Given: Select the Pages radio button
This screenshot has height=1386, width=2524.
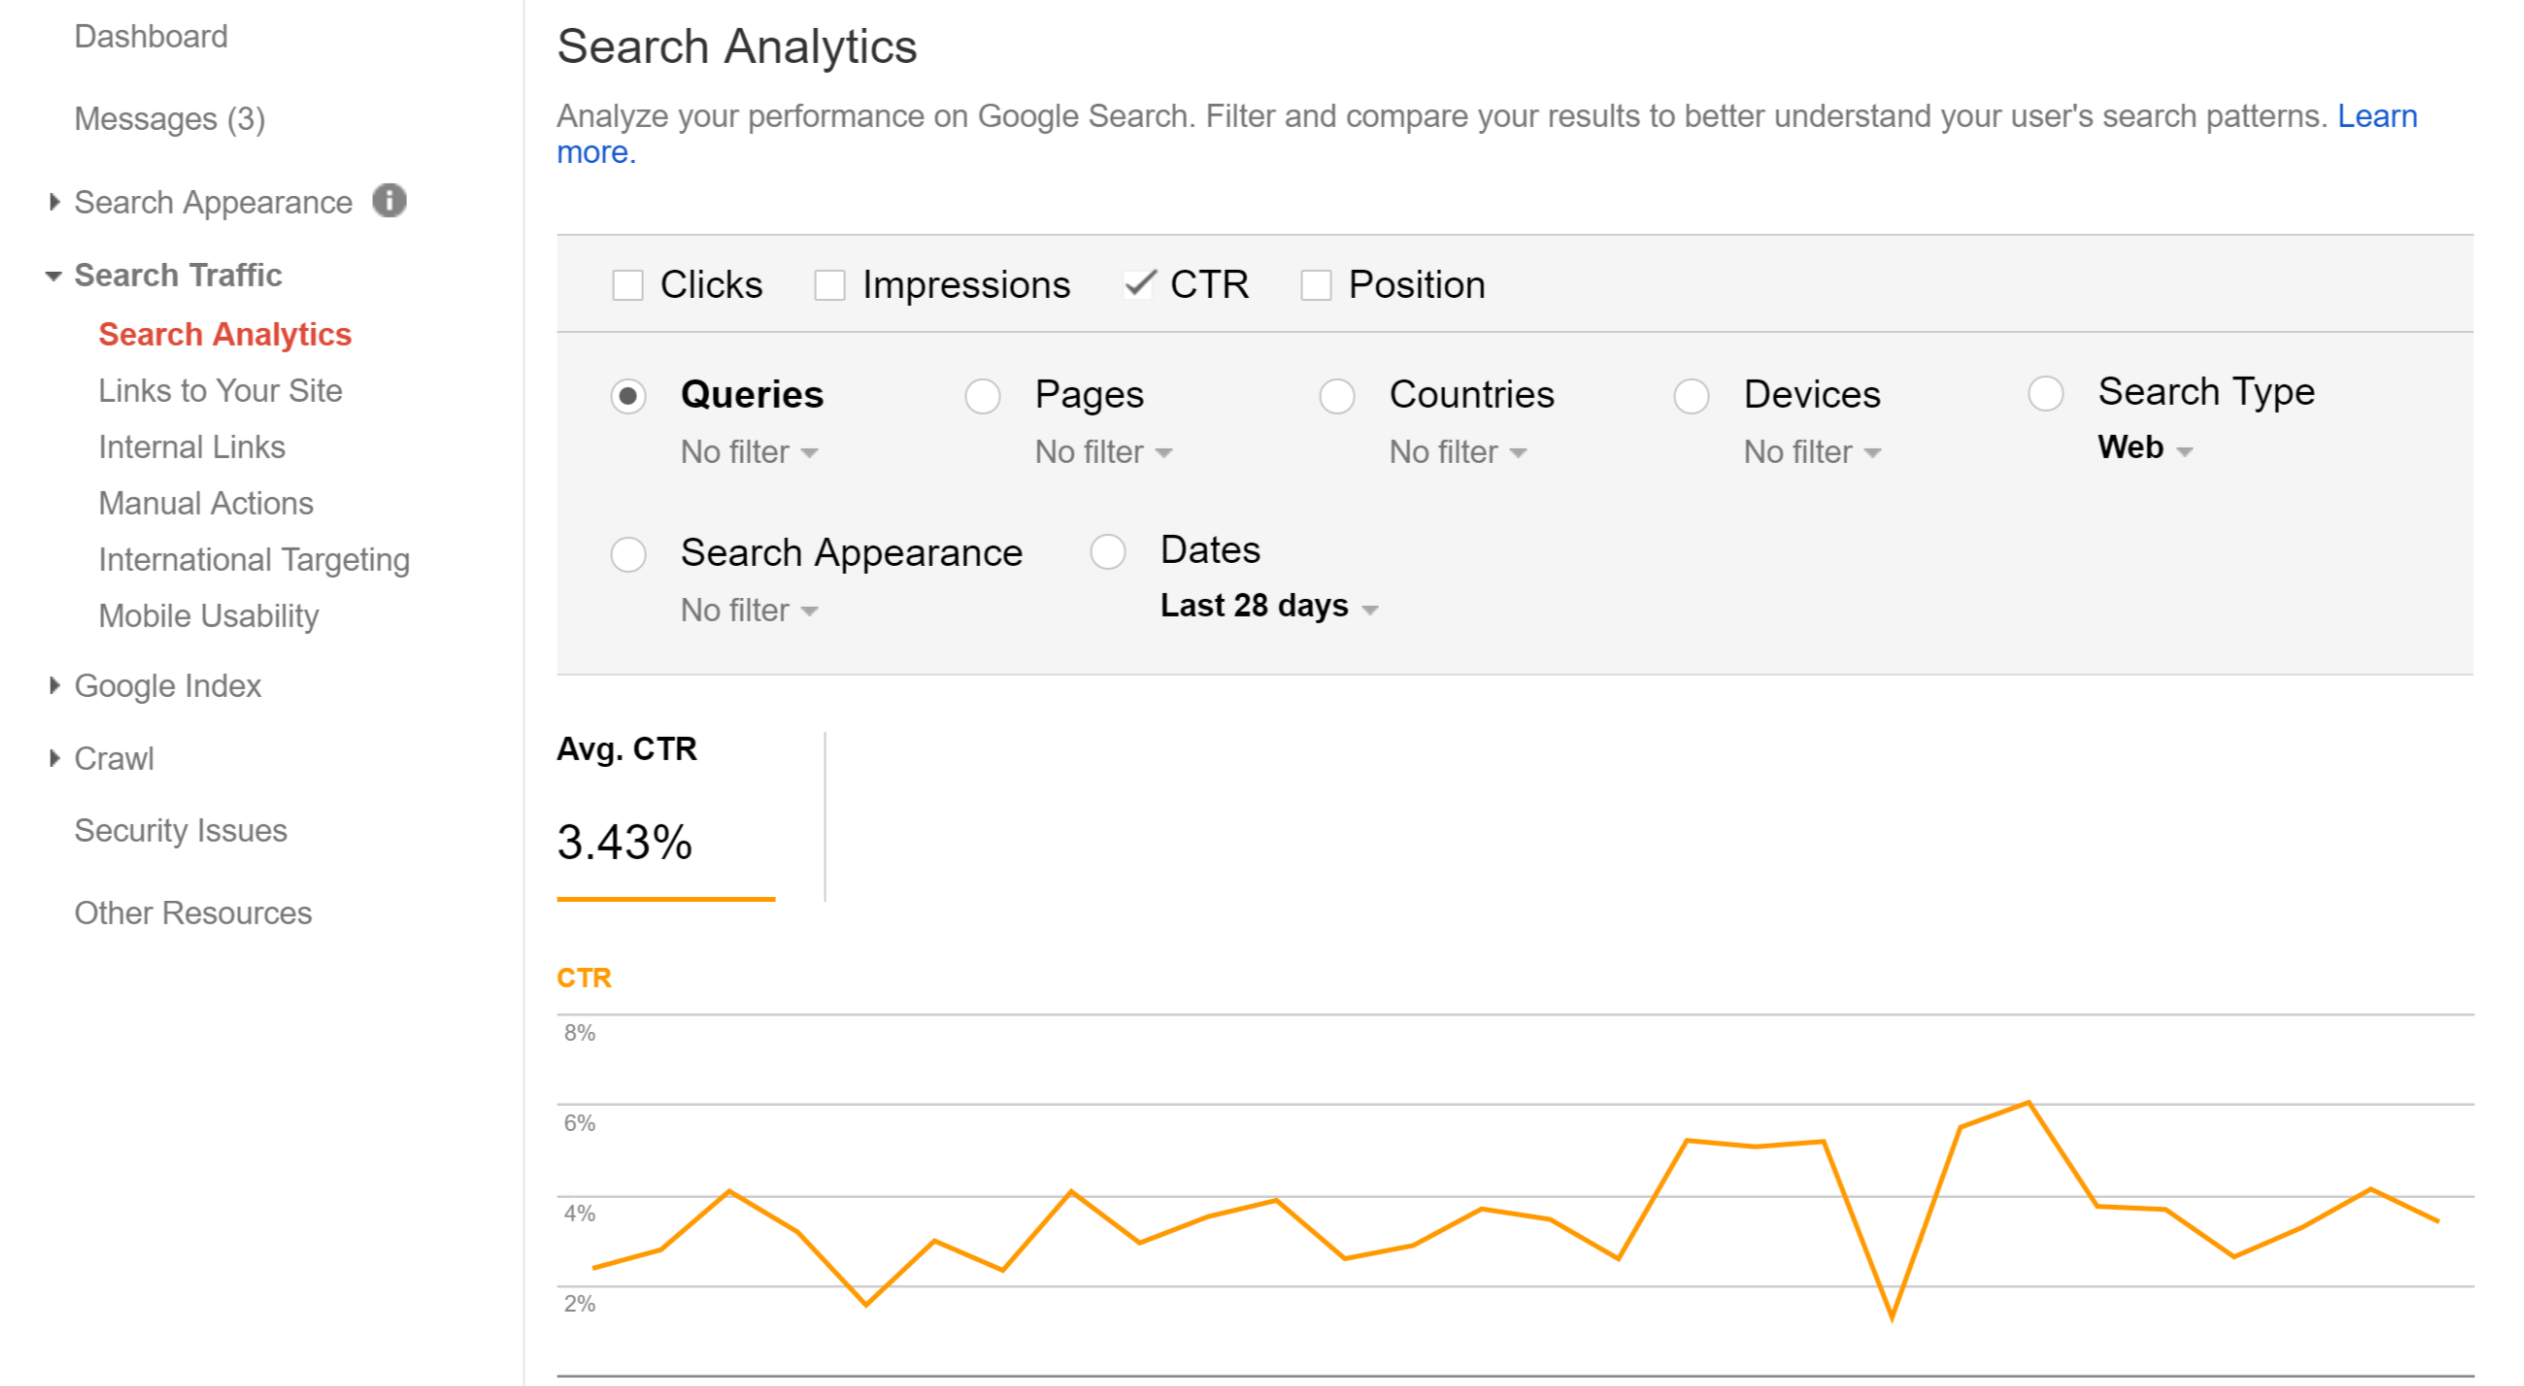Looking at the screenshot, I should click(x=982, y=396).
